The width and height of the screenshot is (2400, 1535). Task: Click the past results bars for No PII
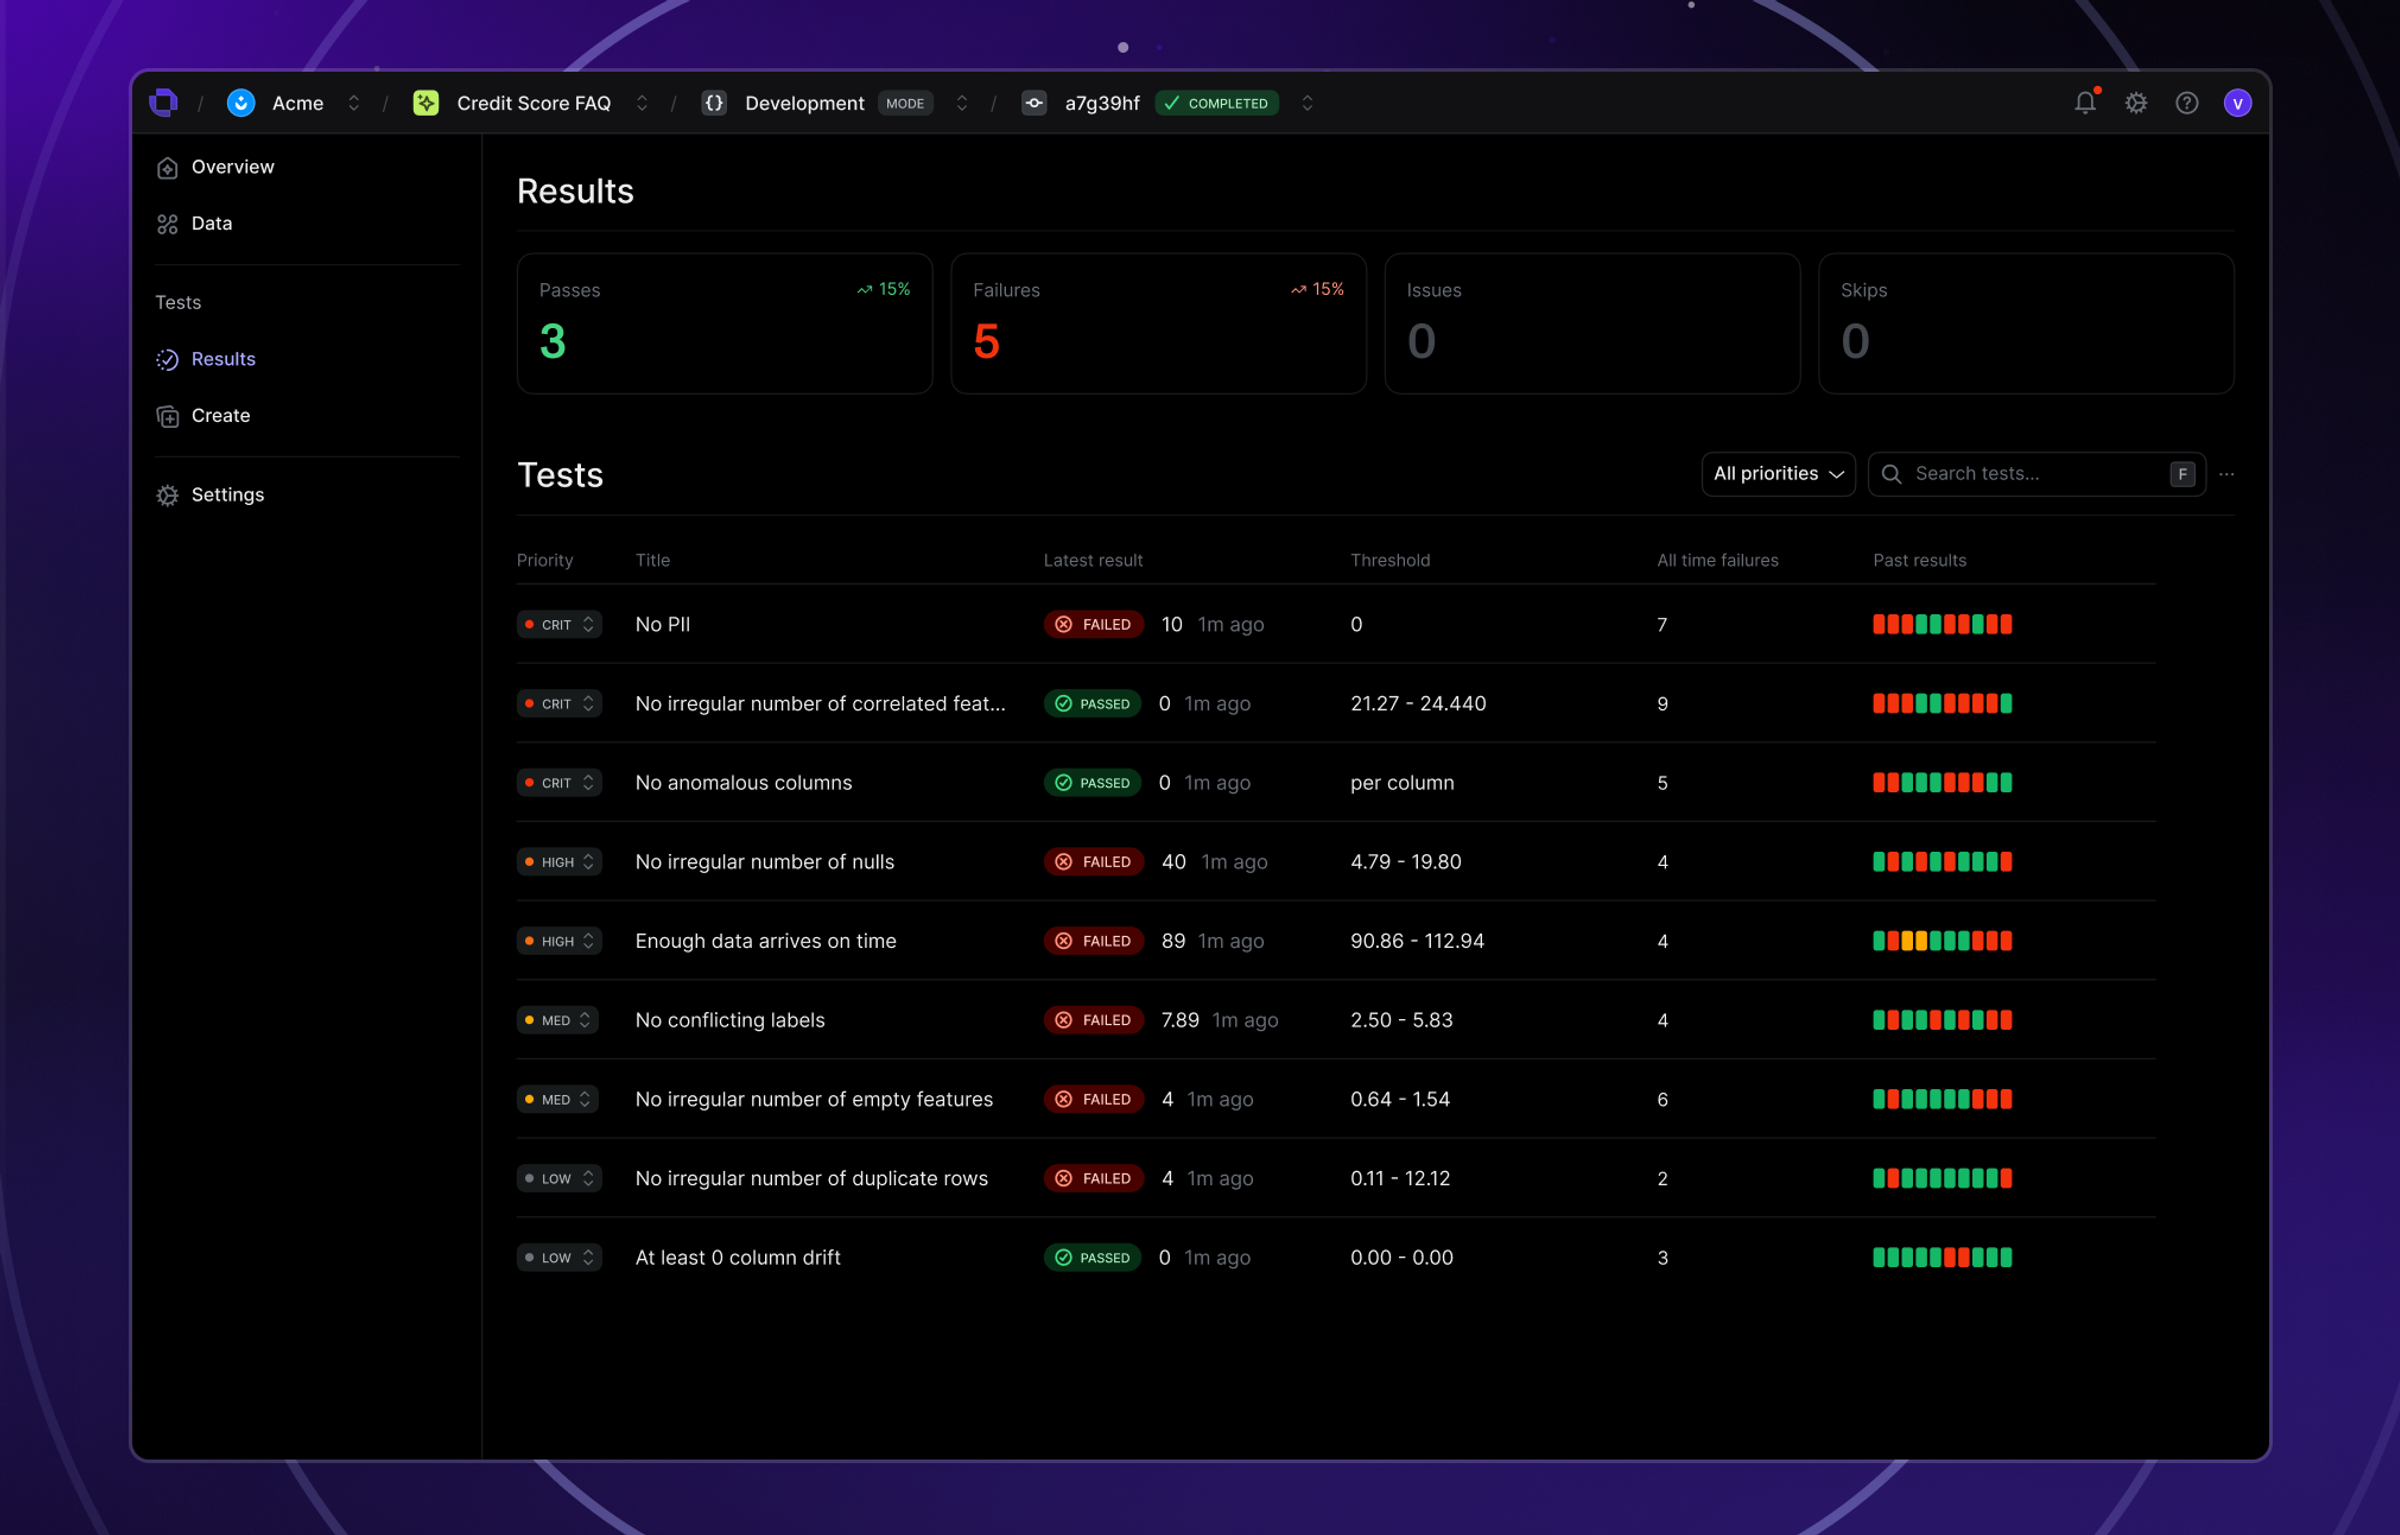pyautogui.click(x=1941, y=624)
